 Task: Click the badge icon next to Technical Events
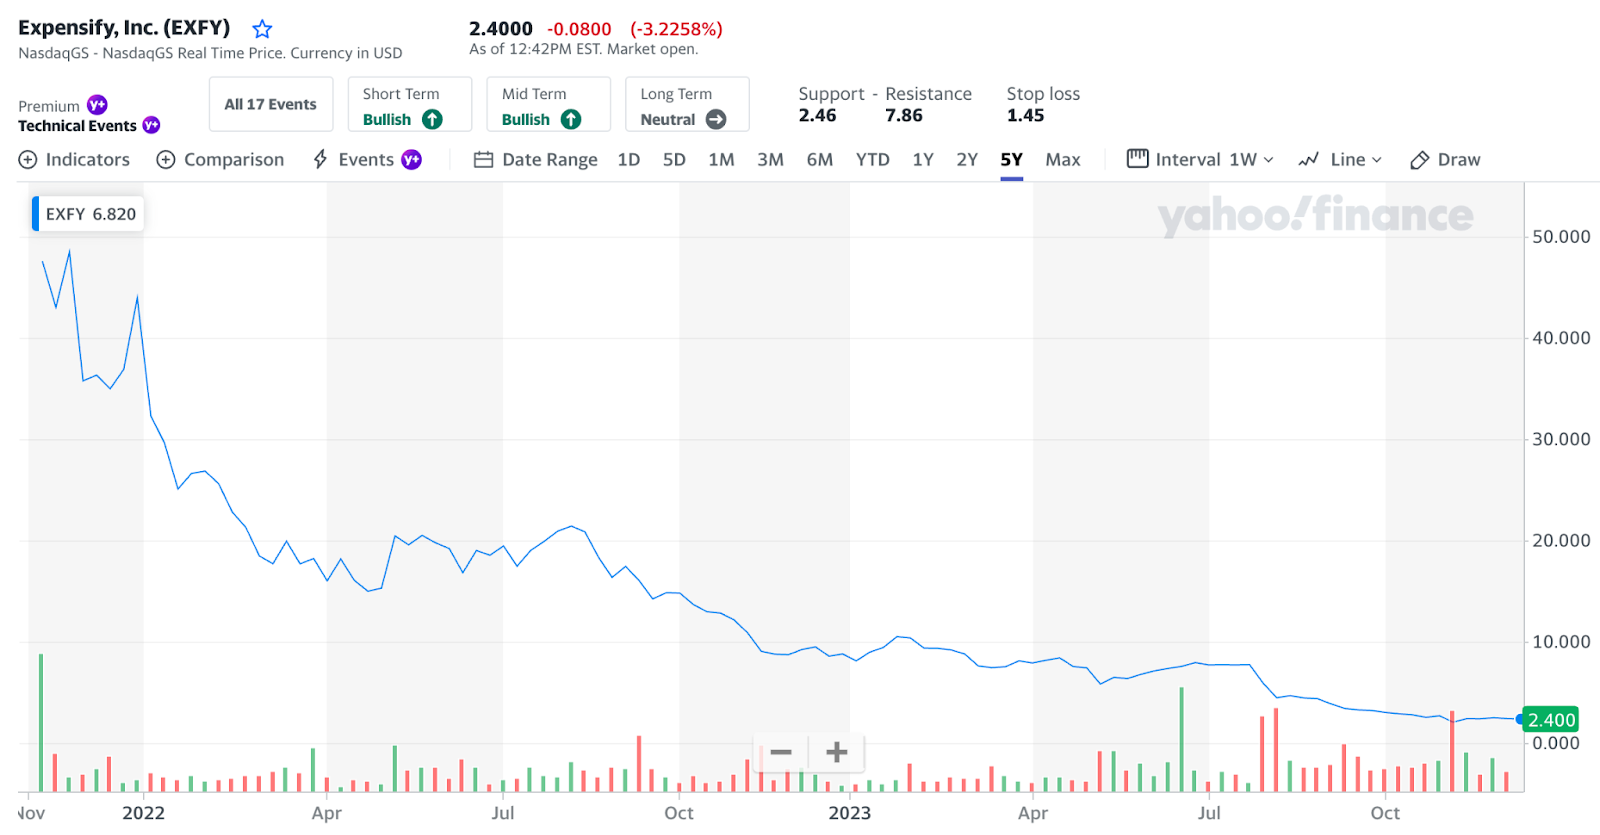click(x=151, y=125)
